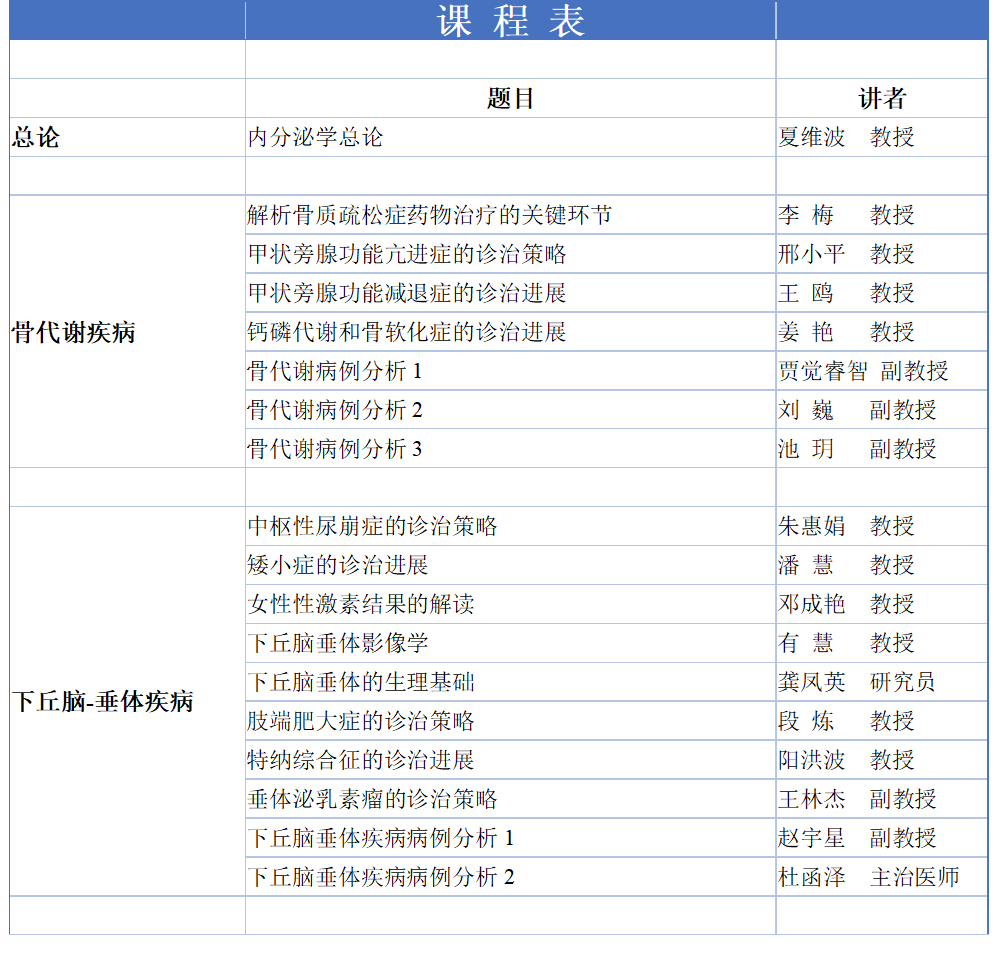998x969 pixels.
Task: Select 女性性激素结果的解读 cell
Action: click(510, 604)
